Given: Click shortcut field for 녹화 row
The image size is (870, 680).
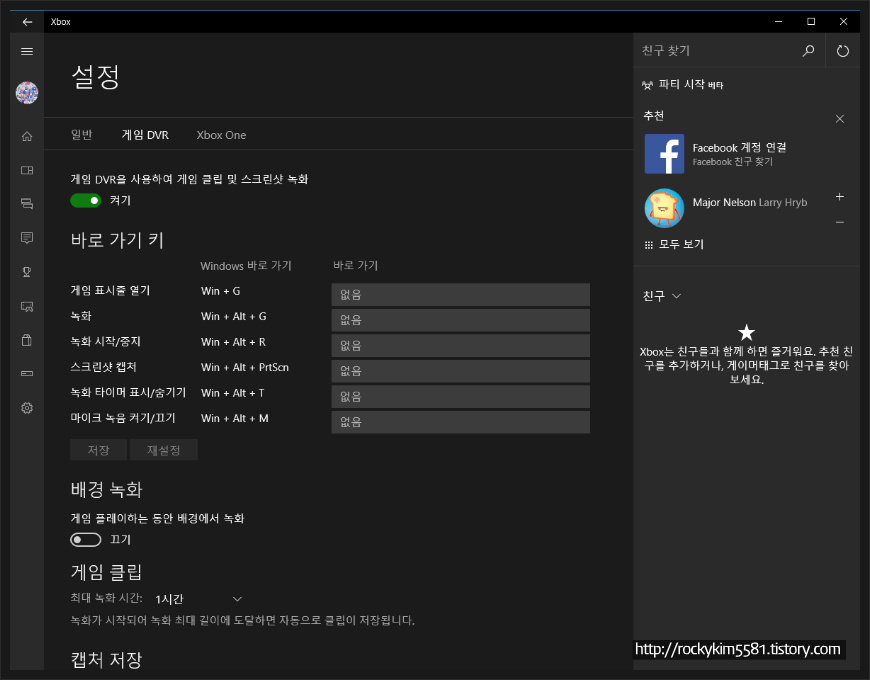Looking at the screenshot, I should click(461, 320).
